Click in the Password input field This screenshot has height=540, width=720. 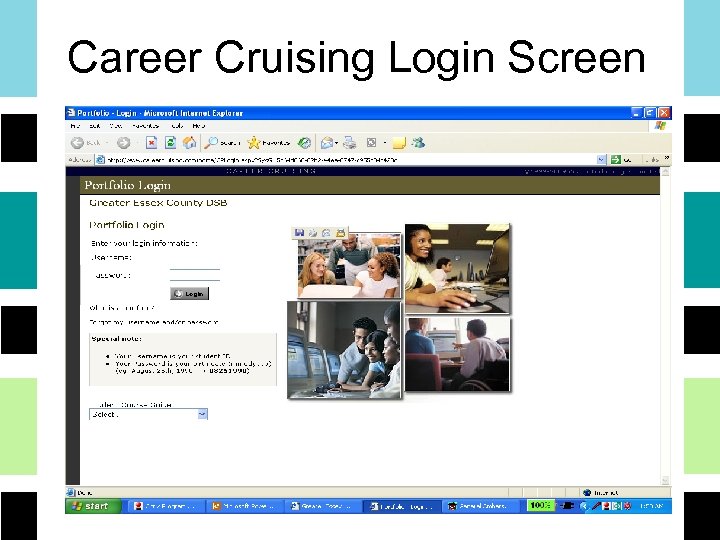195,275
